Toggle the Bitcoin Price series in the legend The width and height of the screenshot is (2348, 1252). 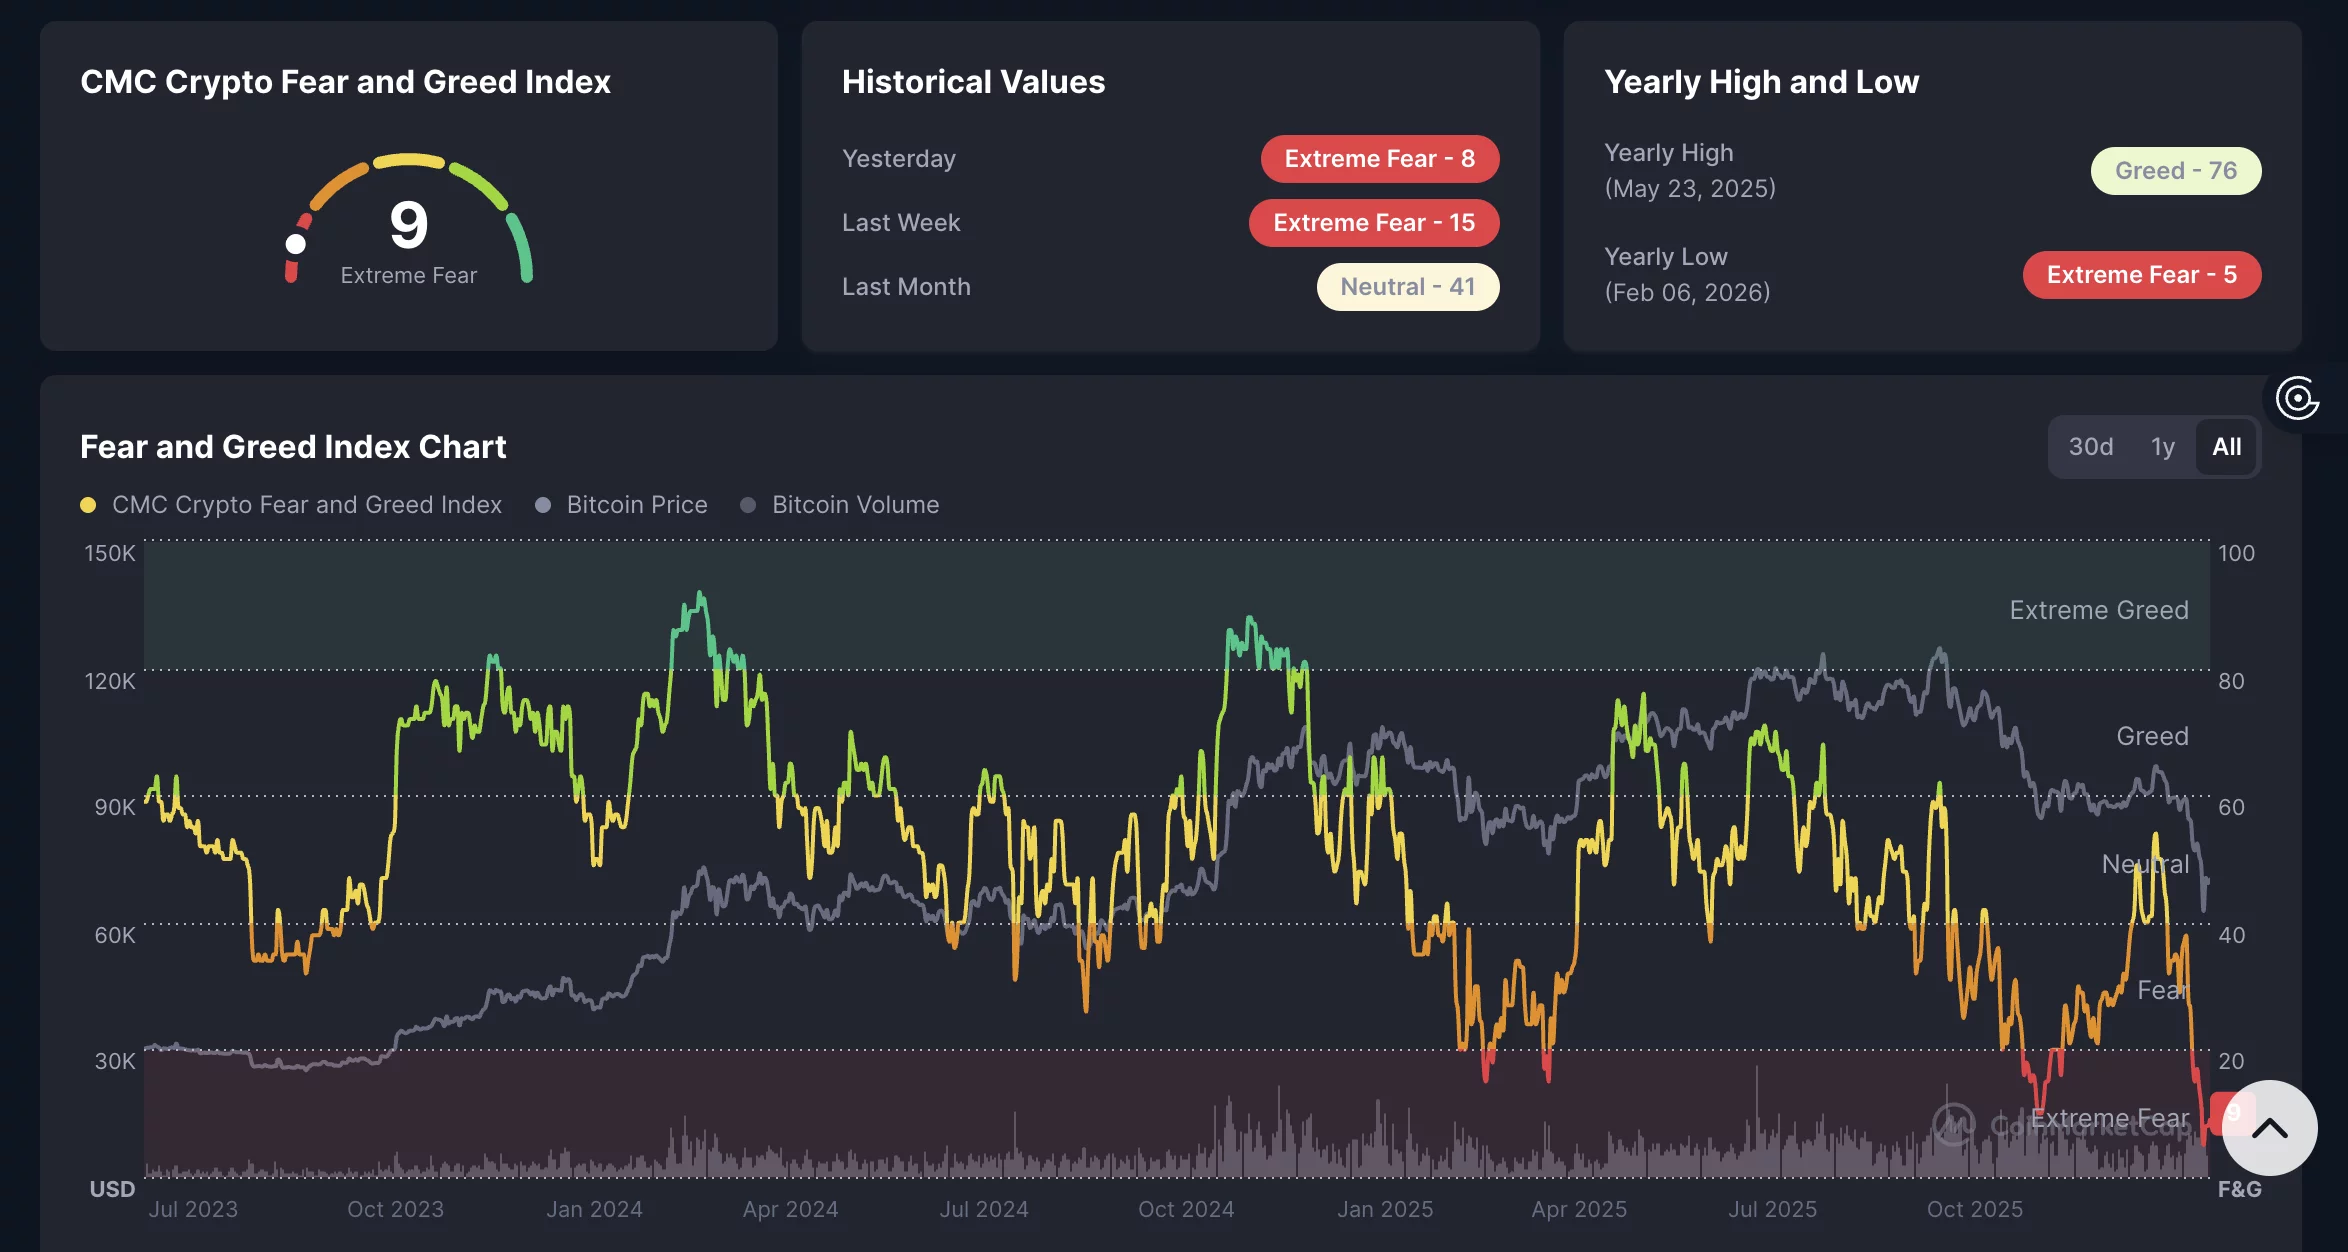(636, 504)
